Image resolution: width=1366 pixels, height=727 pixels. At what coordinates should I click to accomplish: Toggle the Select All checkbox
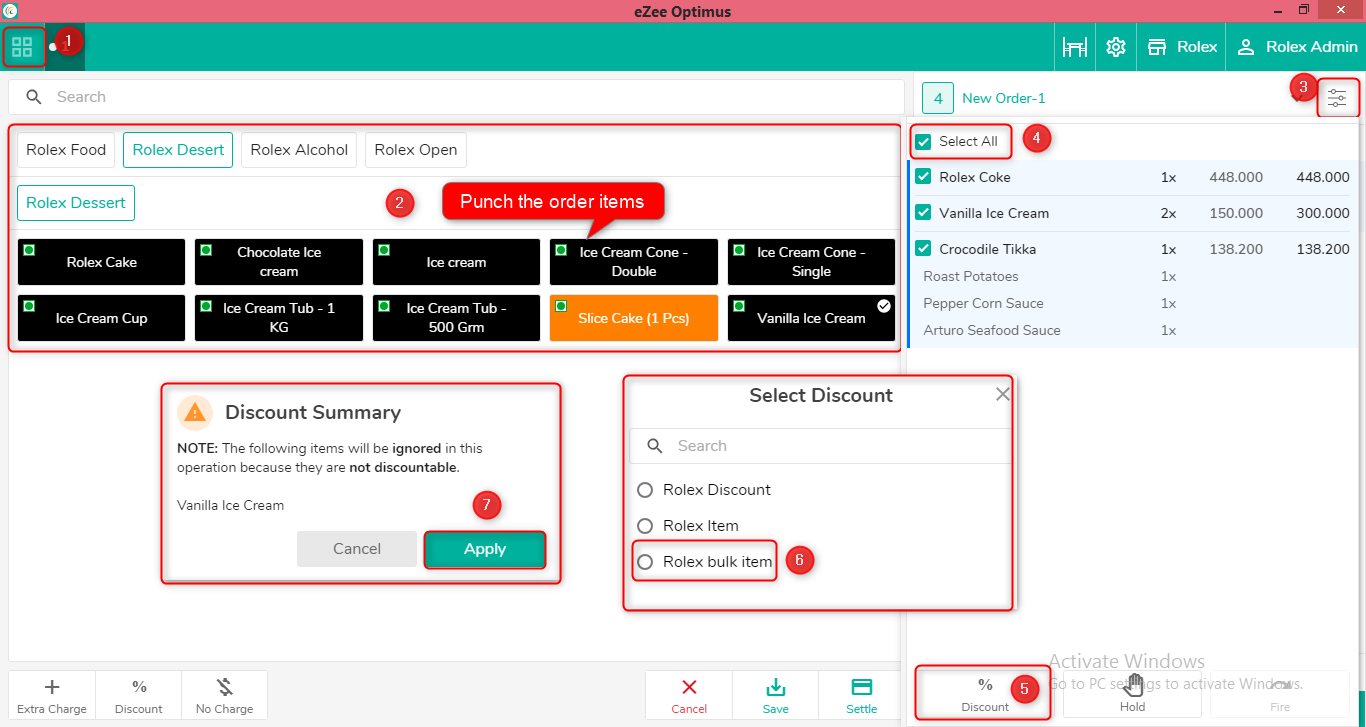(924, 142)
